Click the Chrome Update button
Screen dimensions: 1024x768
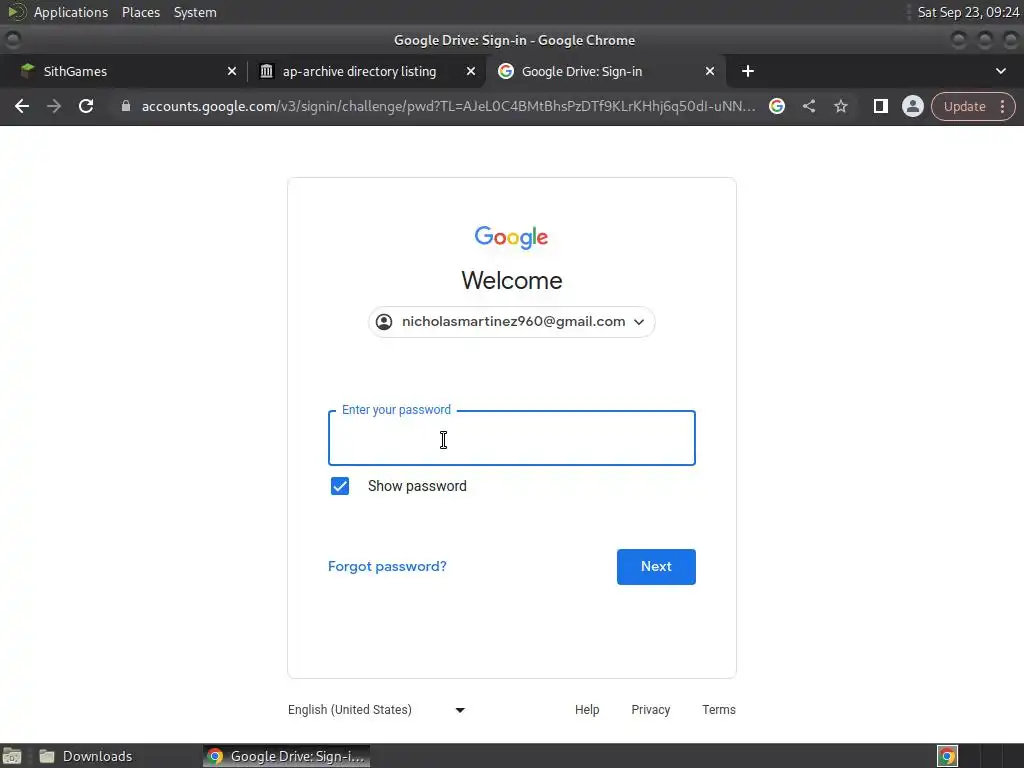click(972, 106)
